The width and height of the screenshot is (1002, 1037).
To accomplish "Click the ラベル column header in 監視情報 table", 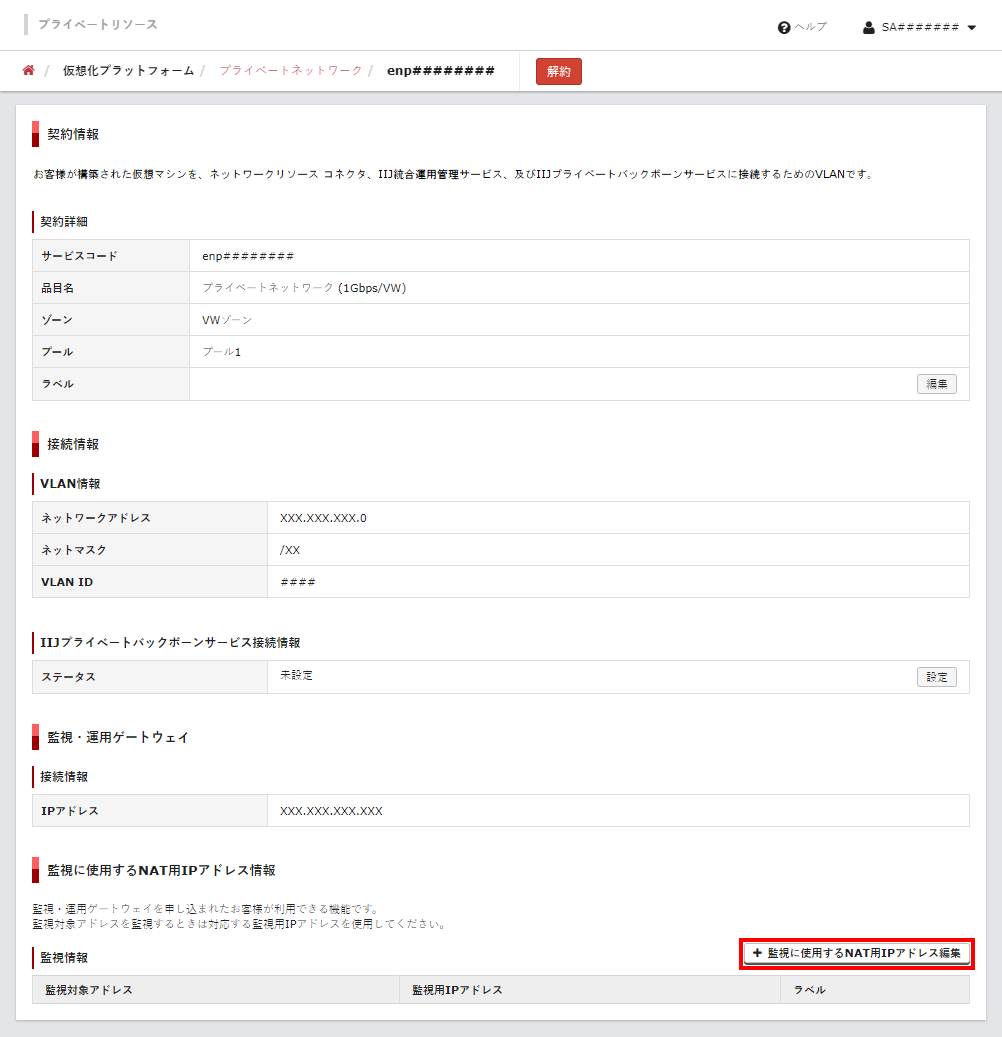I will coord(809,990).
